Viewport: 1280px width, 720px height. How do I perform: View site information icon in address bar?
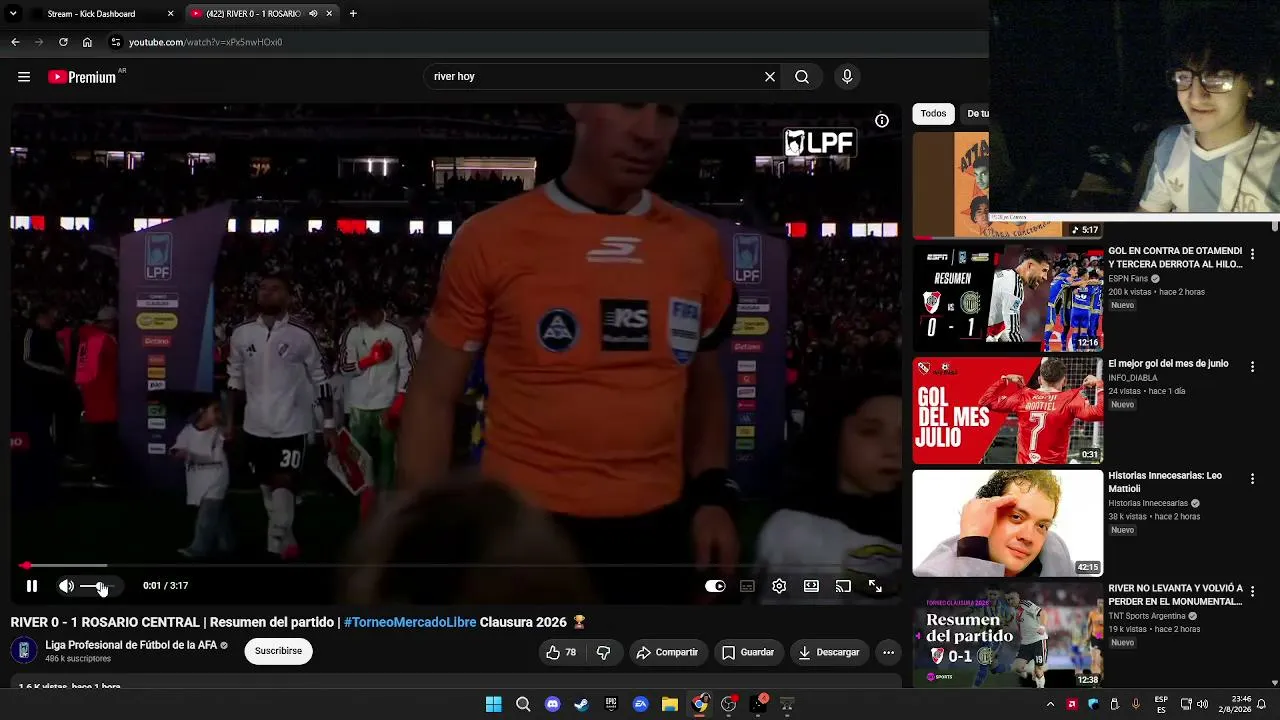coord(116,42)
